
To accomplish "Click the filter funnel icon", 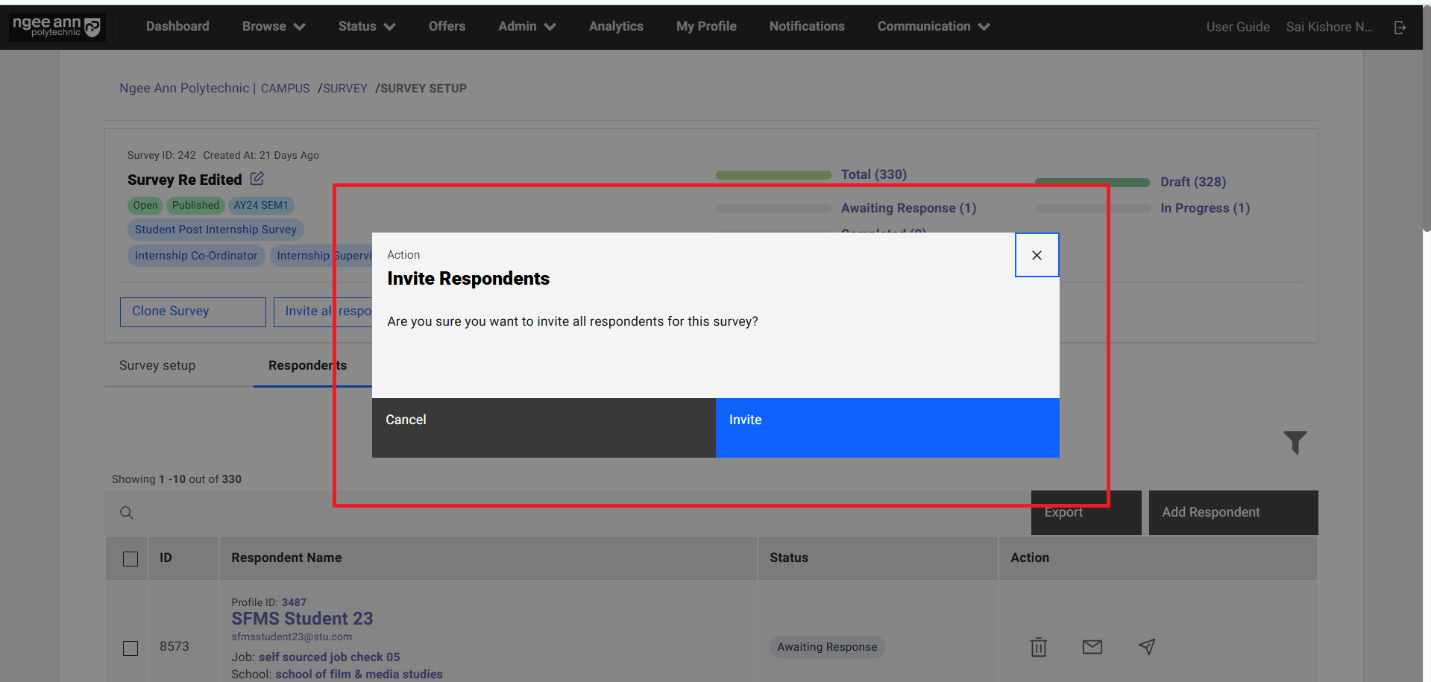I will coord(1295,442).
